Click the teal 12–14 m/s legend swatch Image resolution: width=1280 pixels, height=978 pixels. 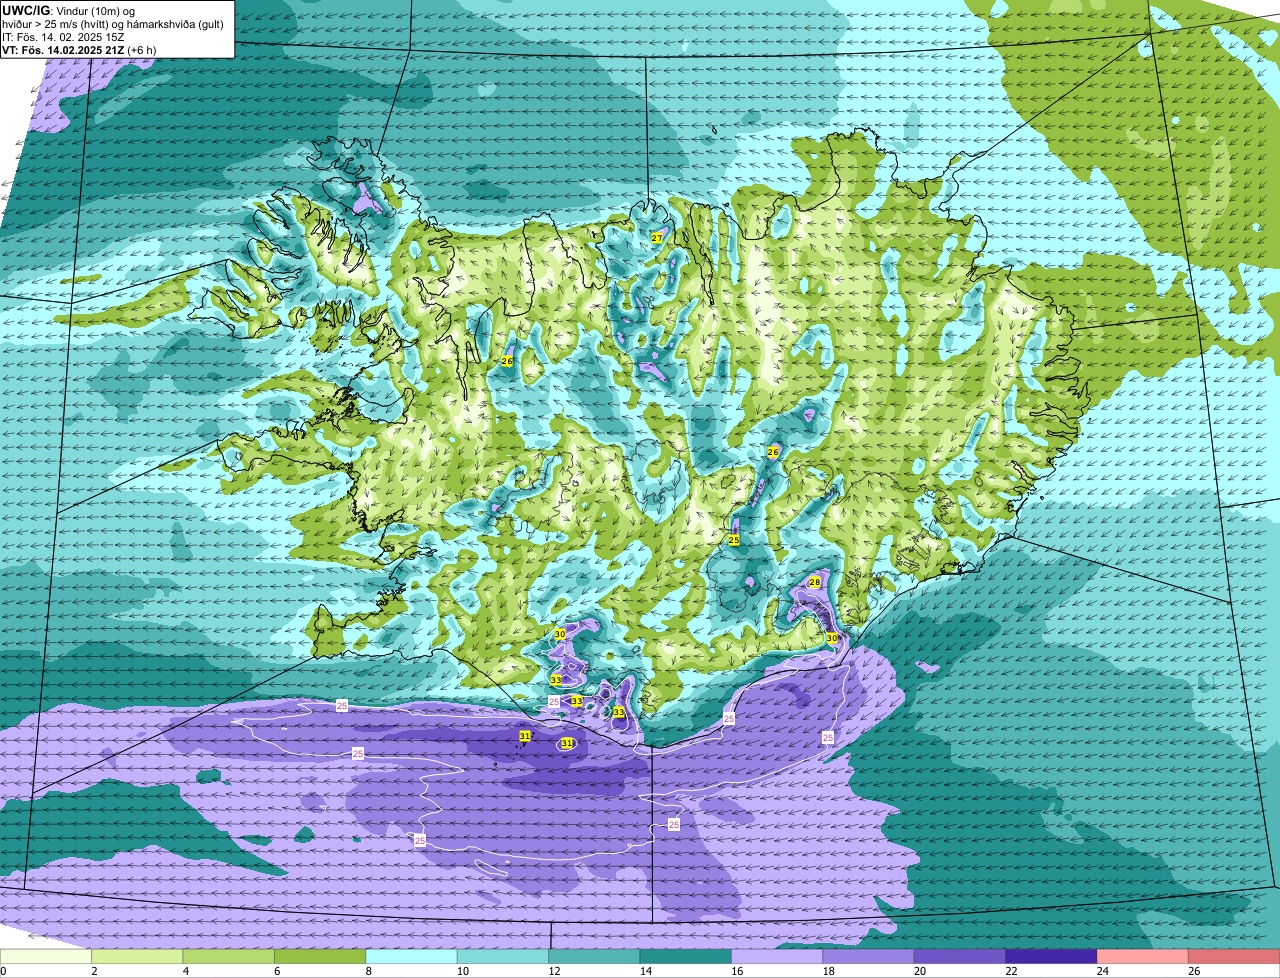(595, 956)
